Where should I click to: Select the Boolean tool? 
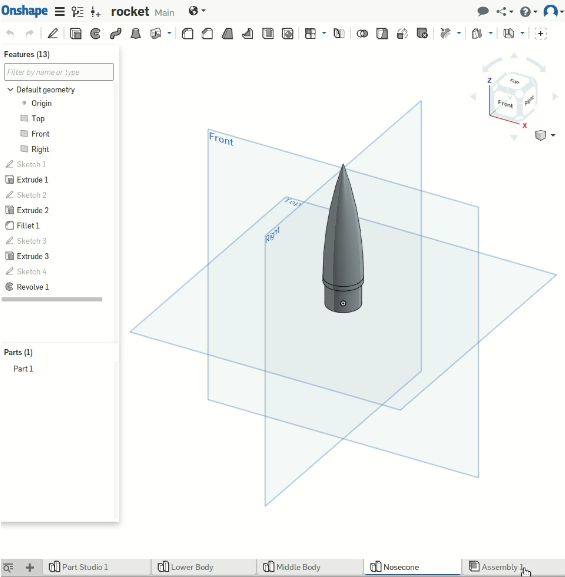point(362,34)
